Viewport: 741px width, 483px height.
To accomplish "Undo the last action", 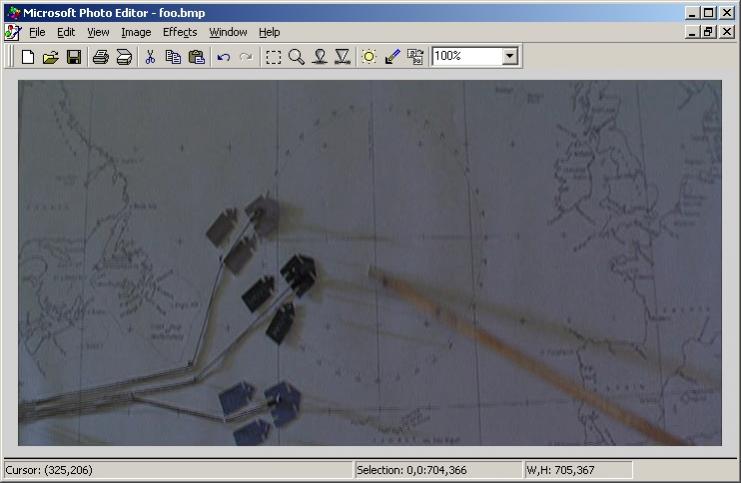I will (223, 57).
